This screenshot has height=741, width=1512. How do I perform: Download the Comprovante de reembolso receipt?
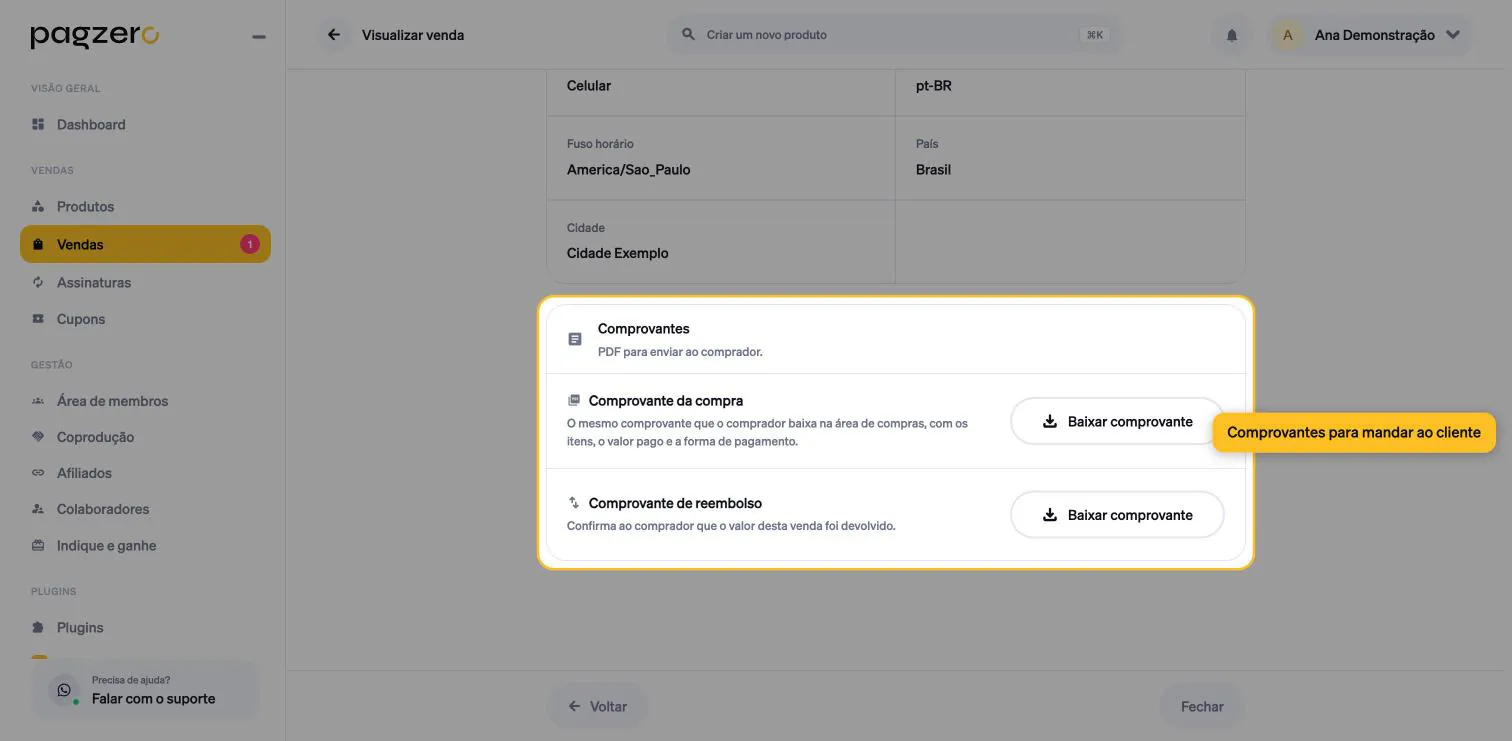(x=1117, y=515)
